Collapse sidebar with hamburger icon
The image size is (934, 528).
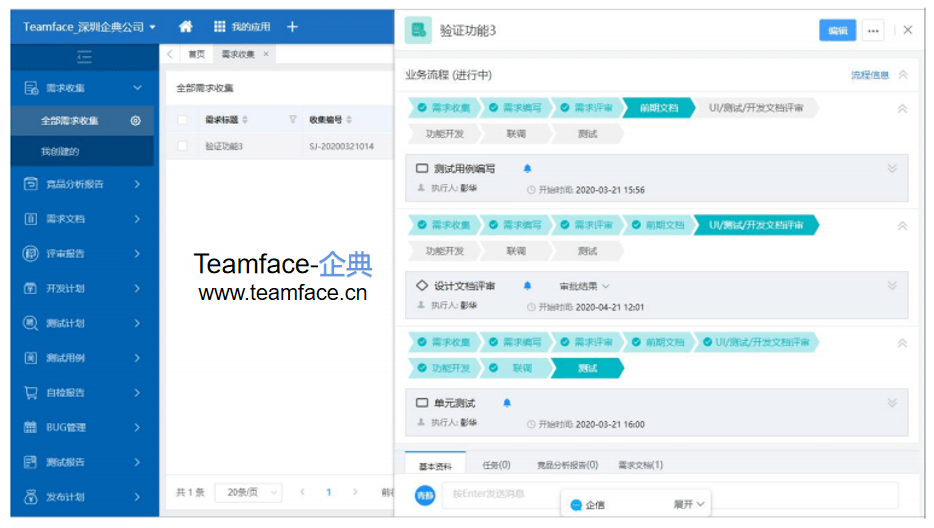pyautogui.click(x=84, y=57)
